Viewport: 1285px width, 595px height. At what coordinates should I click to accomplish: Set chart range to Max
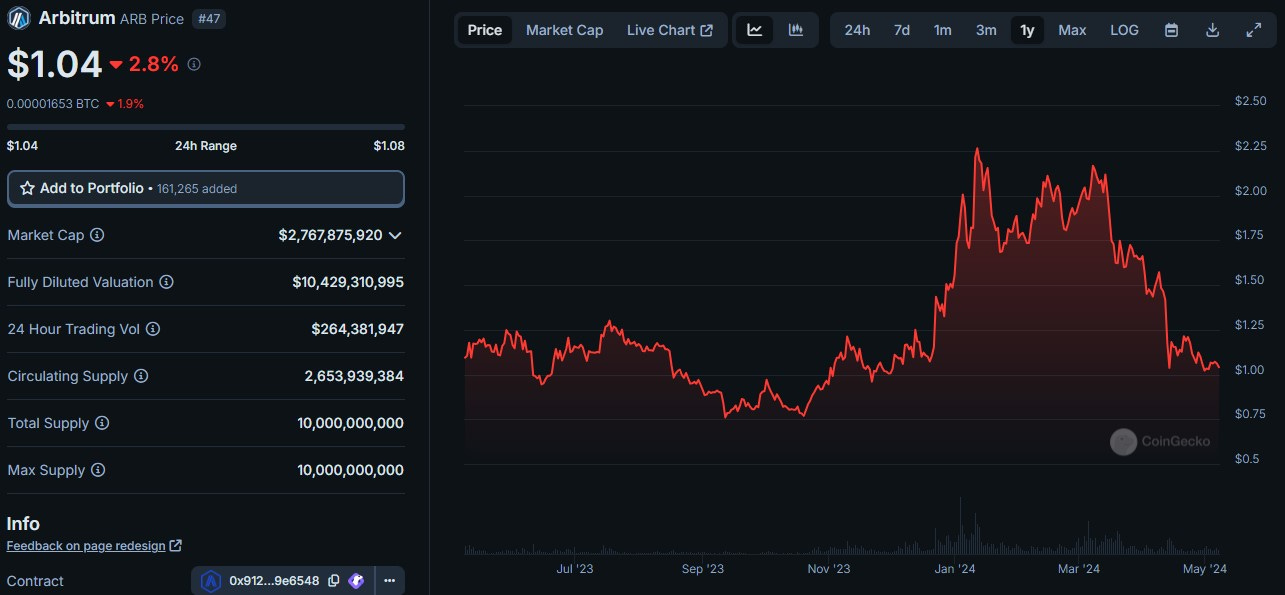tap(1072, 30)
